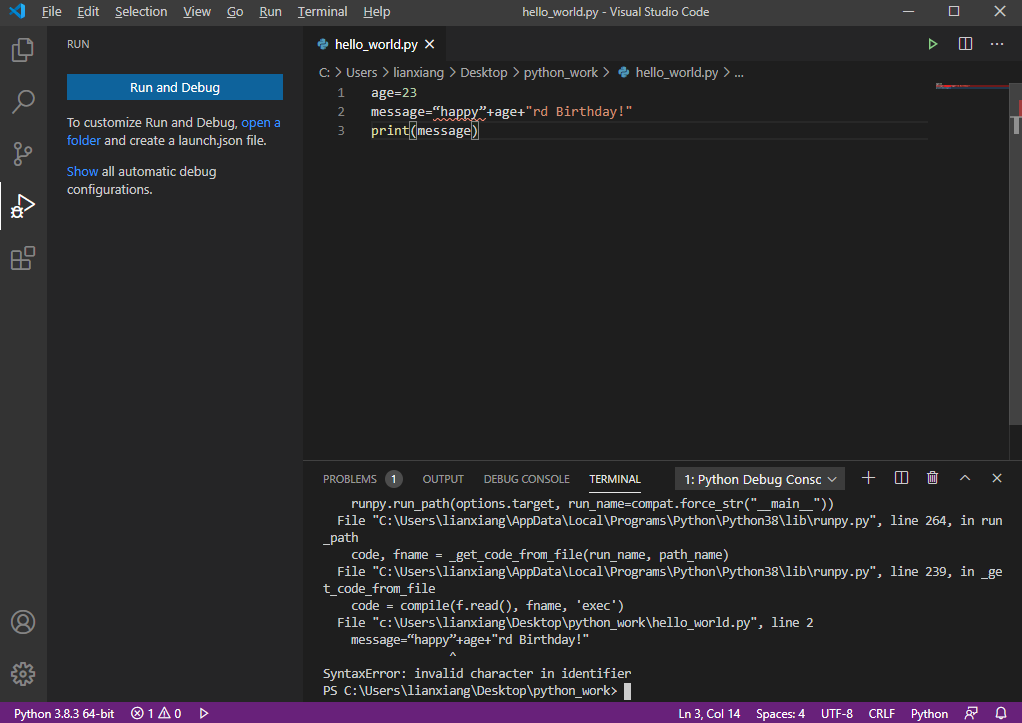Change end of line sequence CRLF
1022x723 pixels.
coord(881,713)
